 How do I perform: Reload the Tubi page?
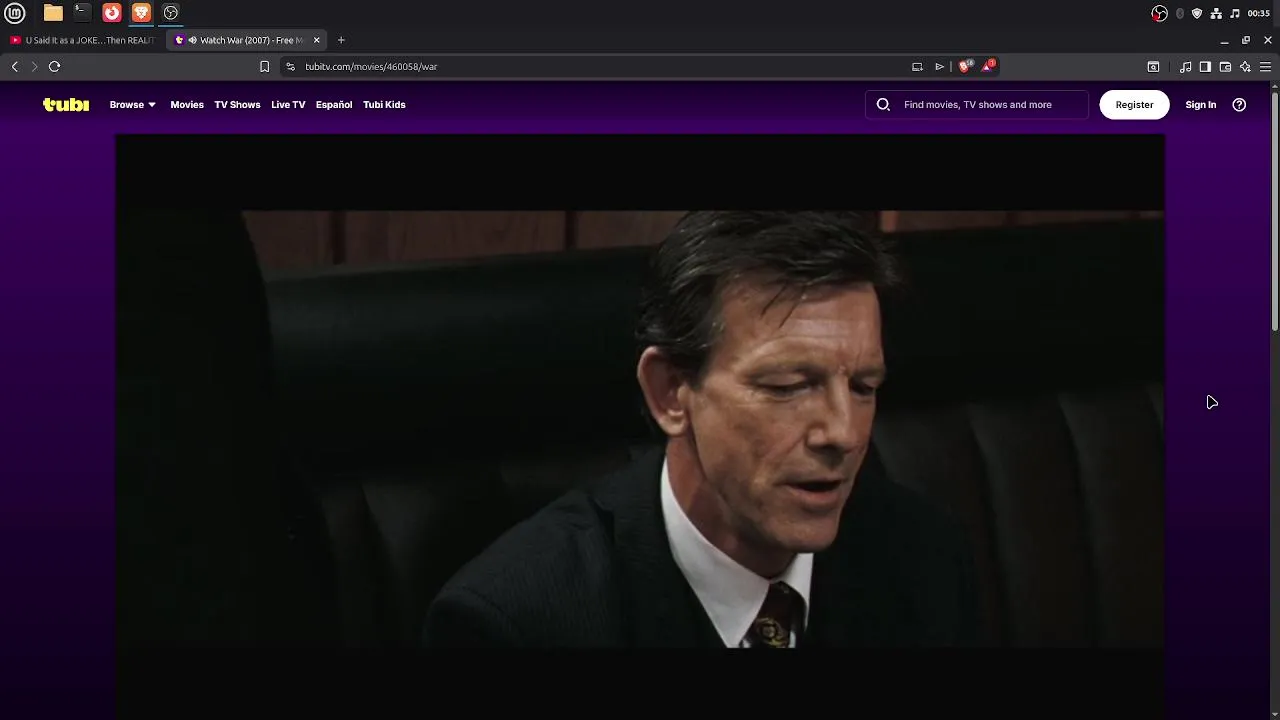(x=55, y=66)
